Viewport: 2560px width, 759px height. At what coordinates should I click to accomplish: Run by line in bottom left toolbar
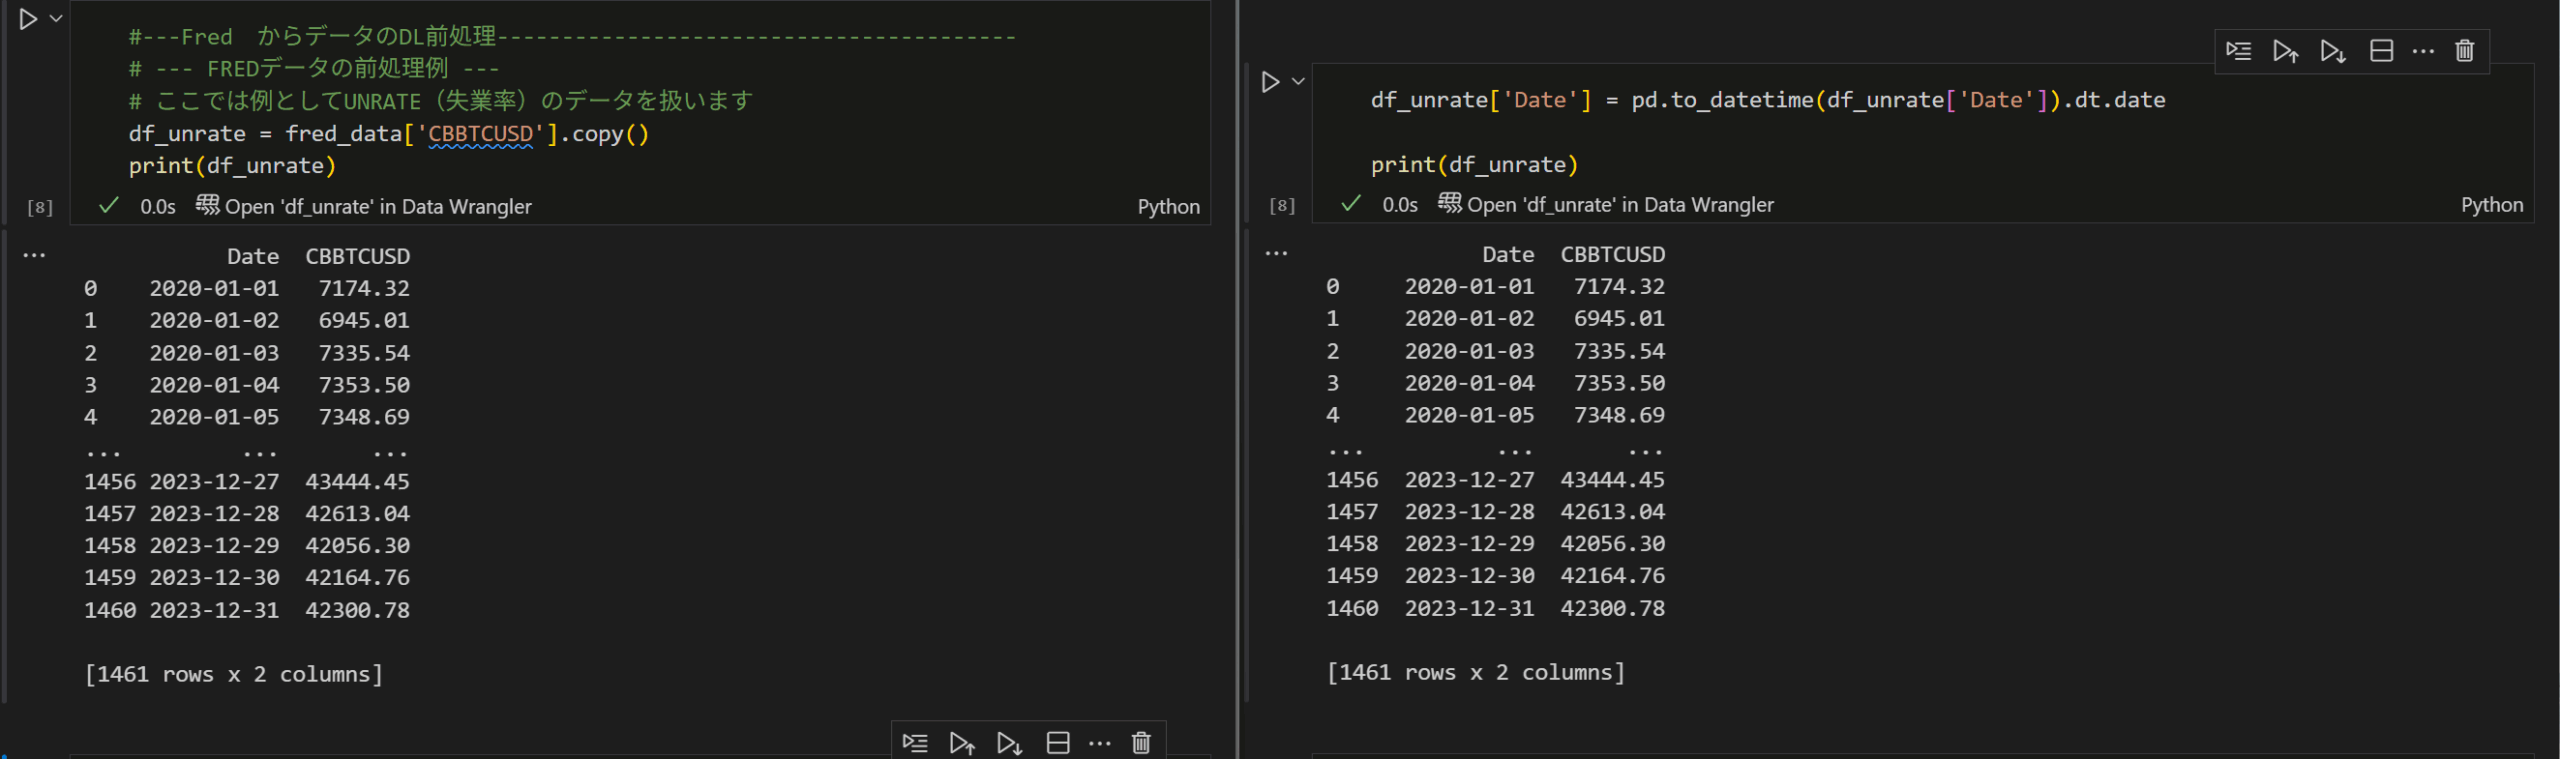pos(915,743)
